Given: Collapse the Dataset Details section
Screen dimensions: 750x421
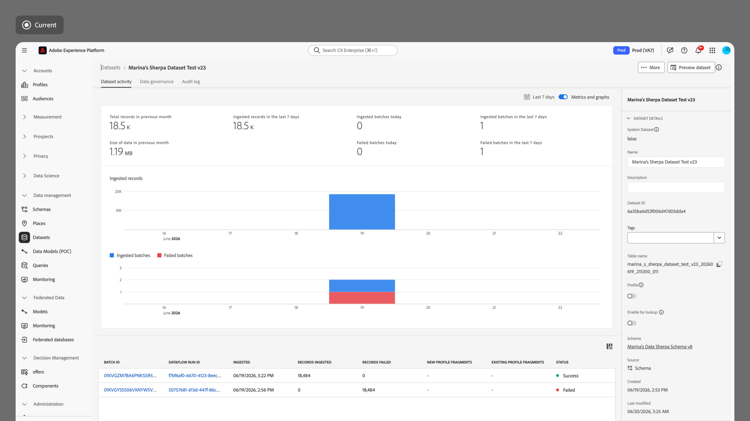Looking at the screenshot, I should tap(629, 118).
